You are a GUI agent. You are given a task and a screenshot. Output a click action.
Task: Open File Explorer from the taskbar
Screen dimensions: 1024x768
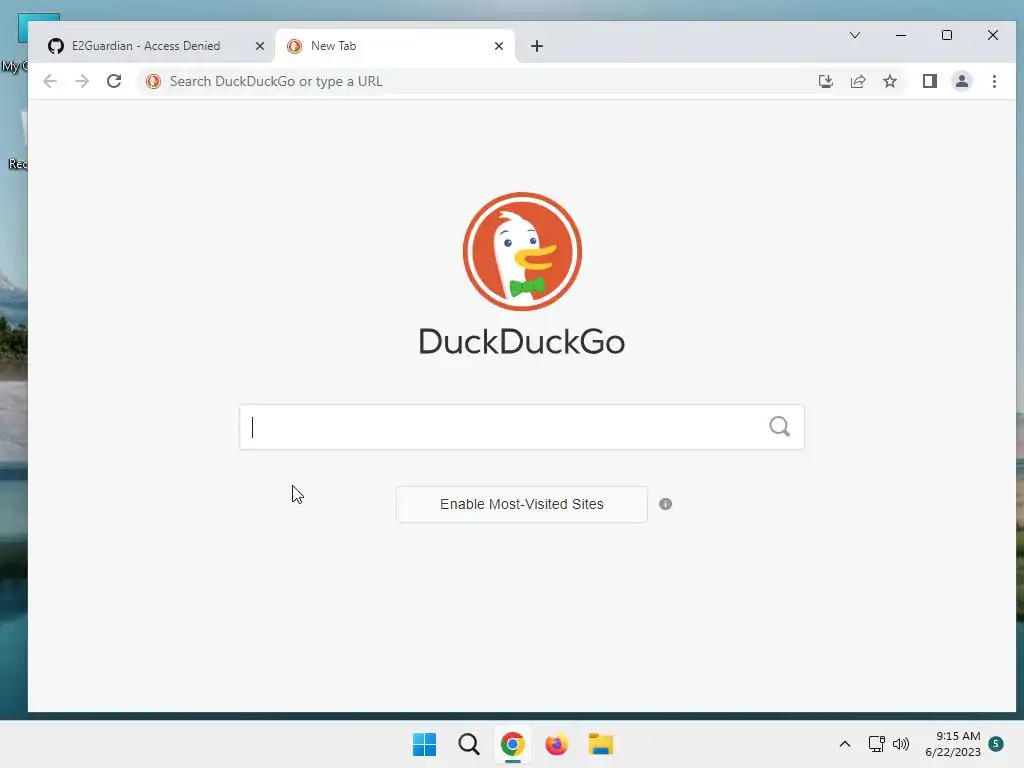tap(600, 744)
